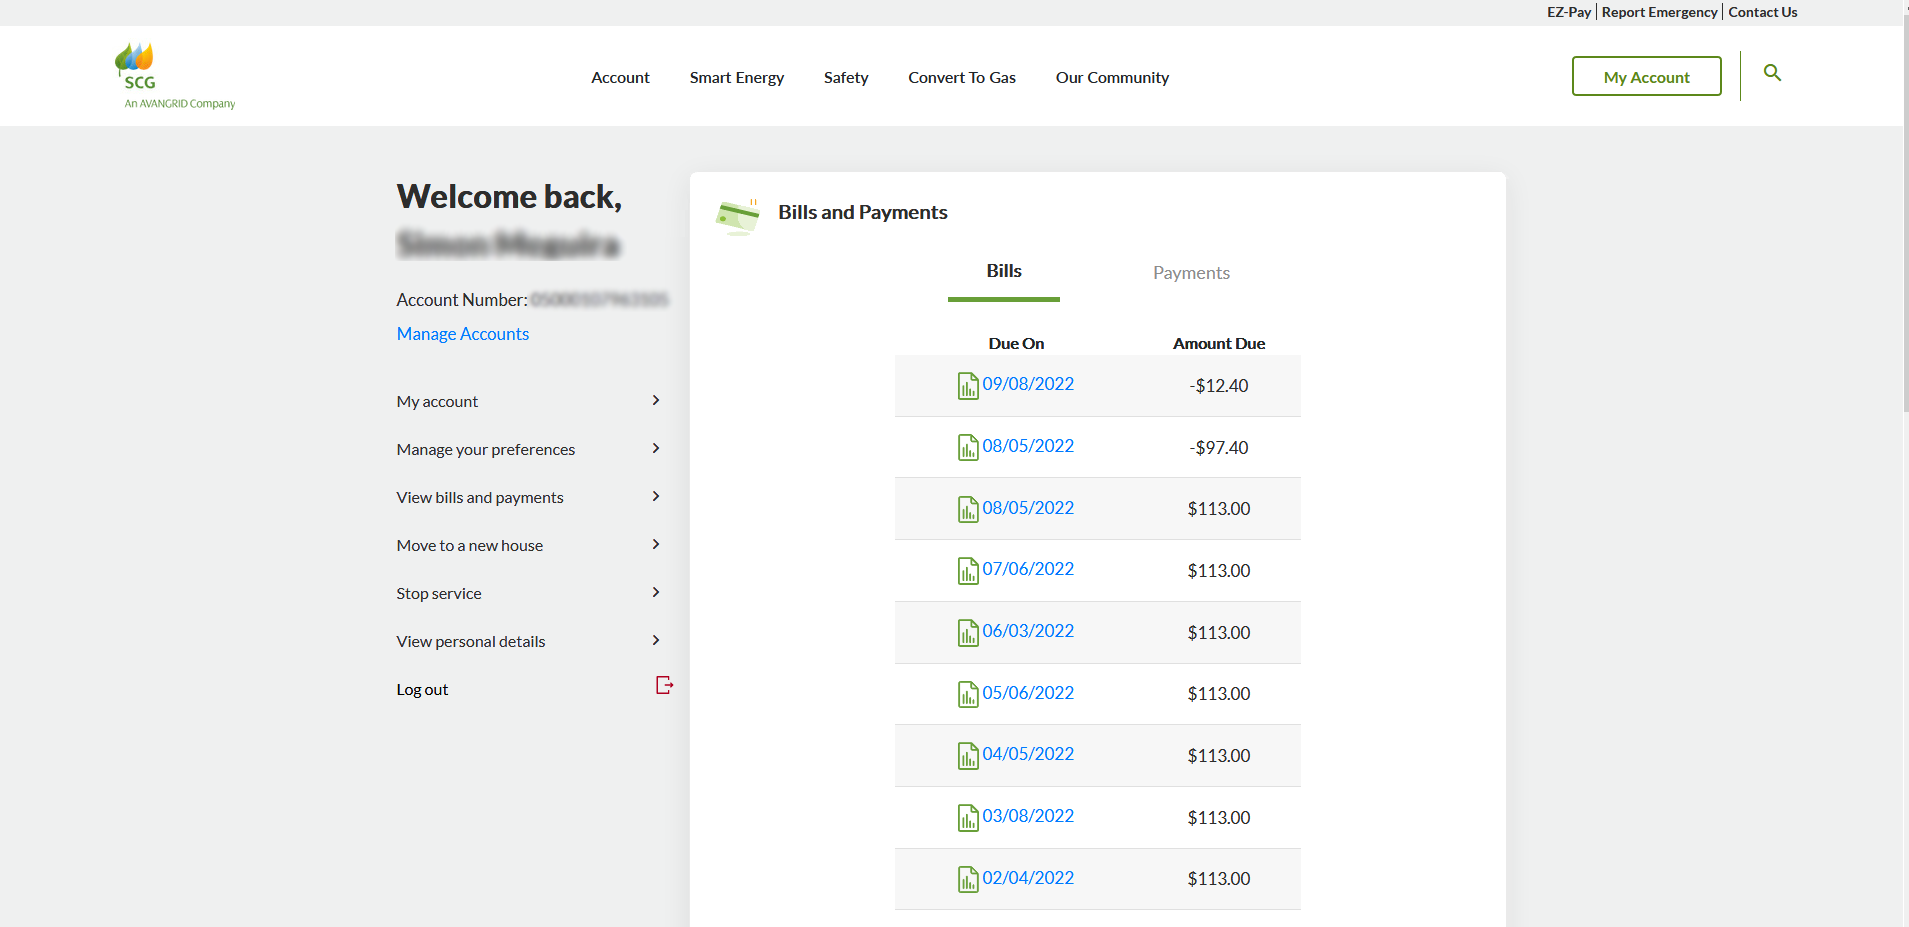
Task: Open bill document icon for 02/04/2022
Action: point(967,879)
